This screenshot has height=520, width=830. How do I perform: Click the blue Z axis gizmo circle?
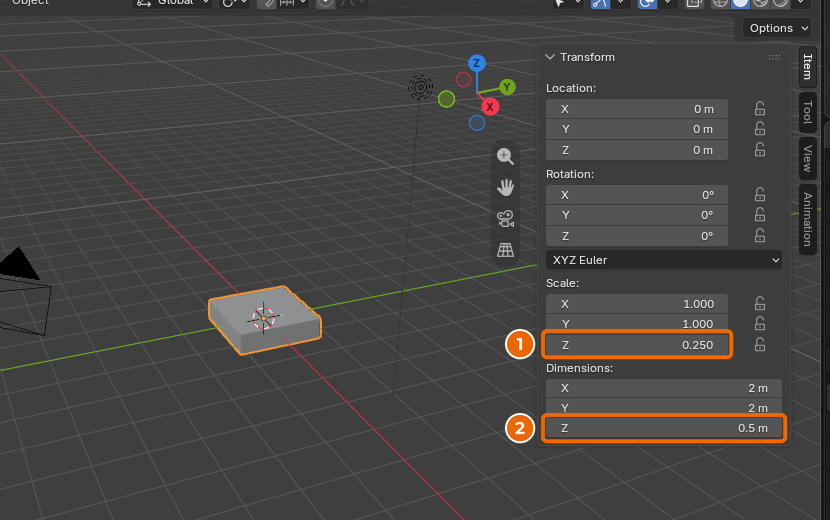477,64
